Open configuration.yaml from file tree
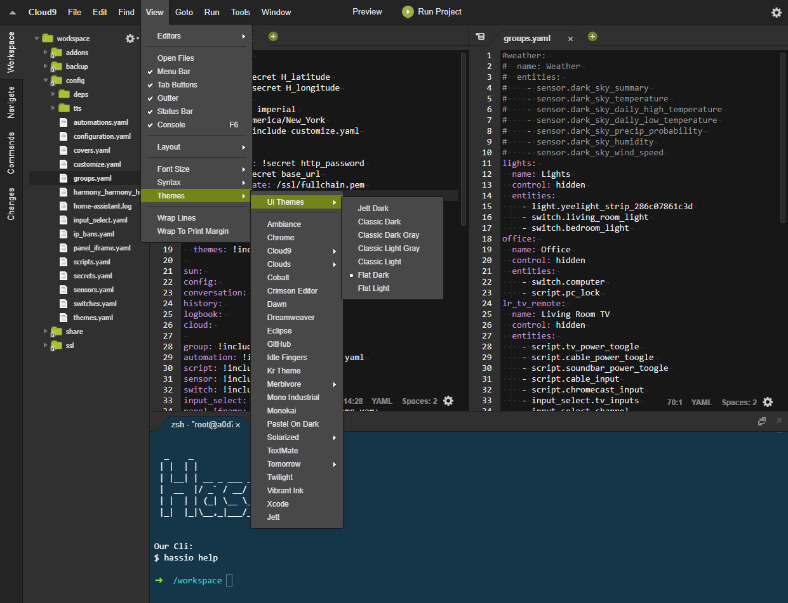The width and height of the screenshot is (788, 603). [x=102, y=136]
